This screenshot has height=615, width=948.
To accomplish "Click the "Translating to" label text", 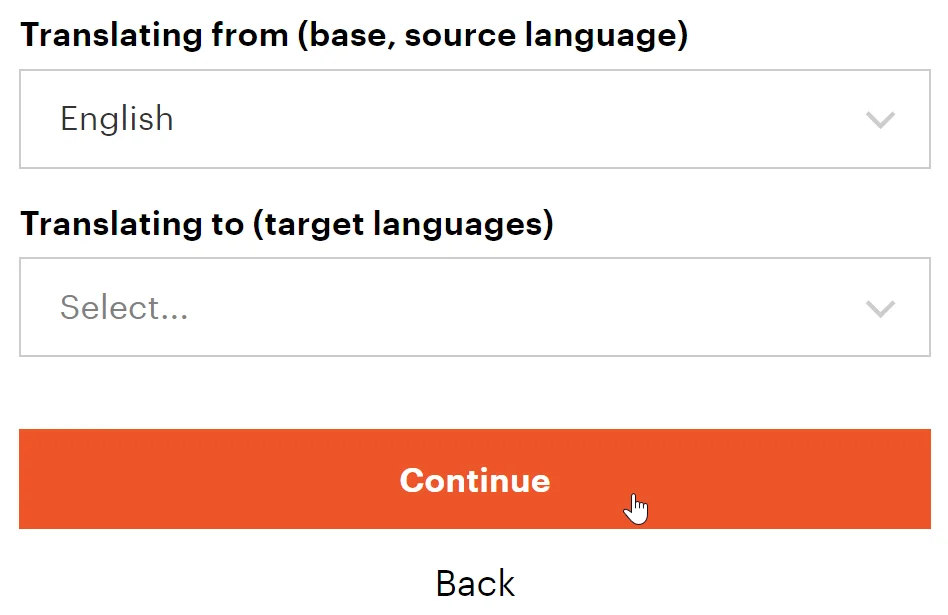I will pos(130,224).
